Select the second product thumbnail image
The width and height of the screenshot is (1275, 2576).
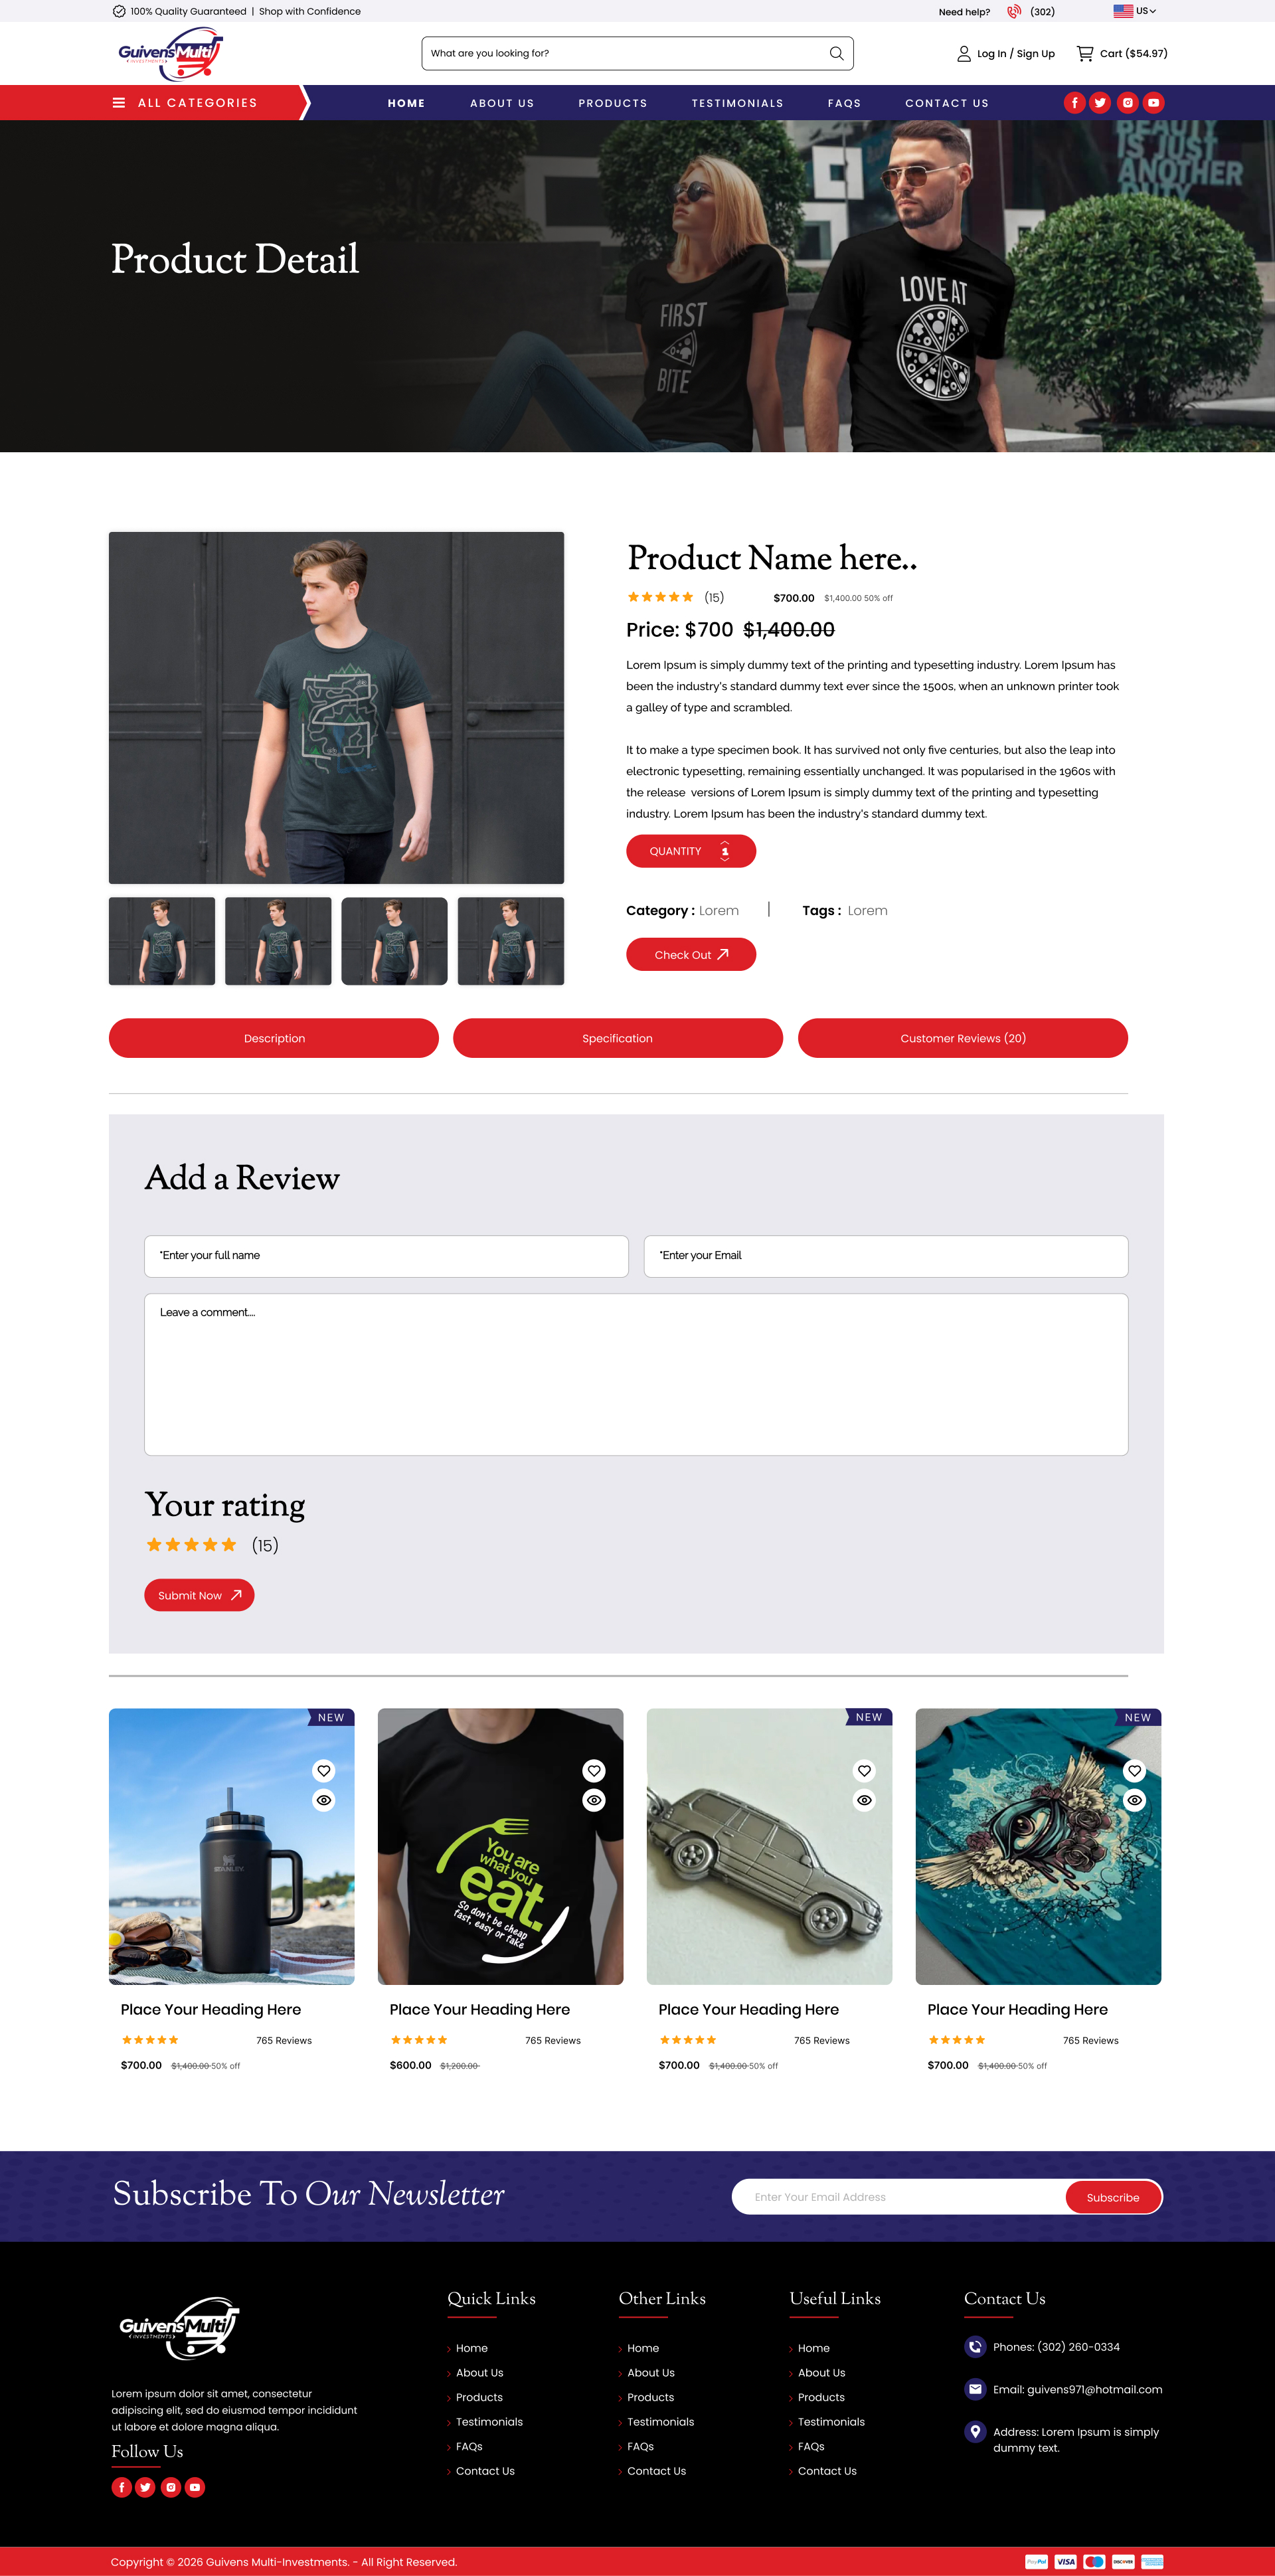278,941
